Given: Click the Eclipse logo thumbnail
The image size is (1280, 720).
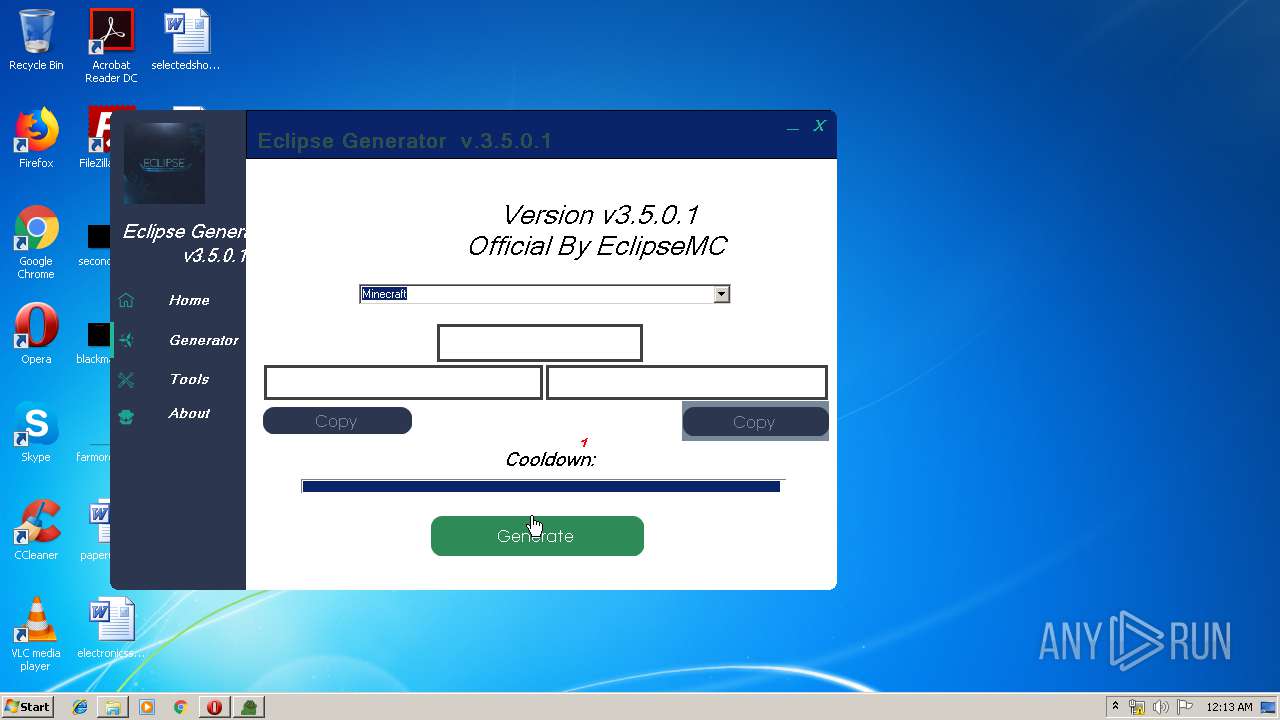Looking at the screenshot, I should tap(164, 163).
